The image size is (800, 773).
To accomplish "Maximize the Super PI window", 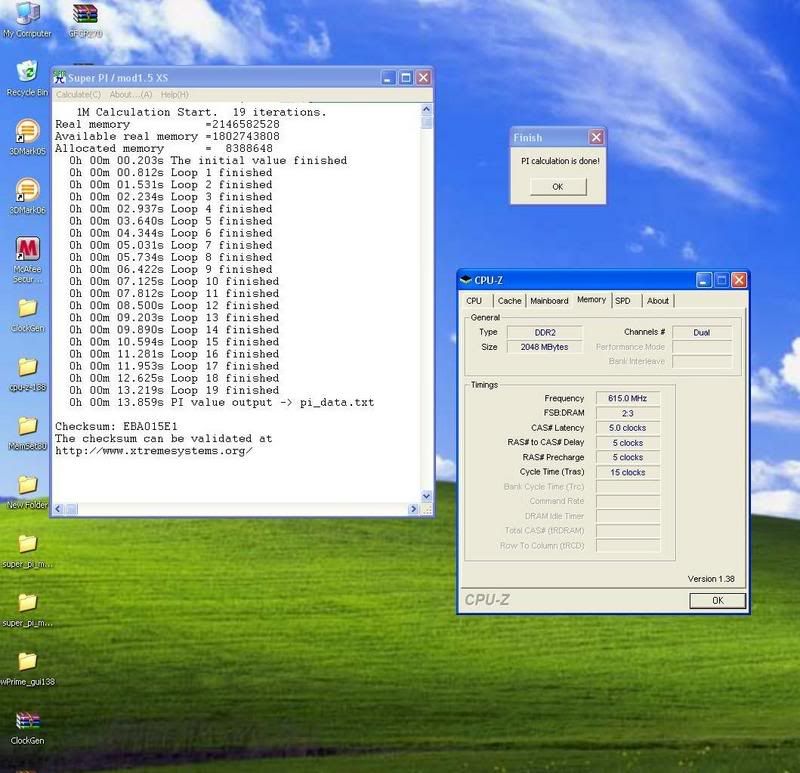I will point(406,78).
